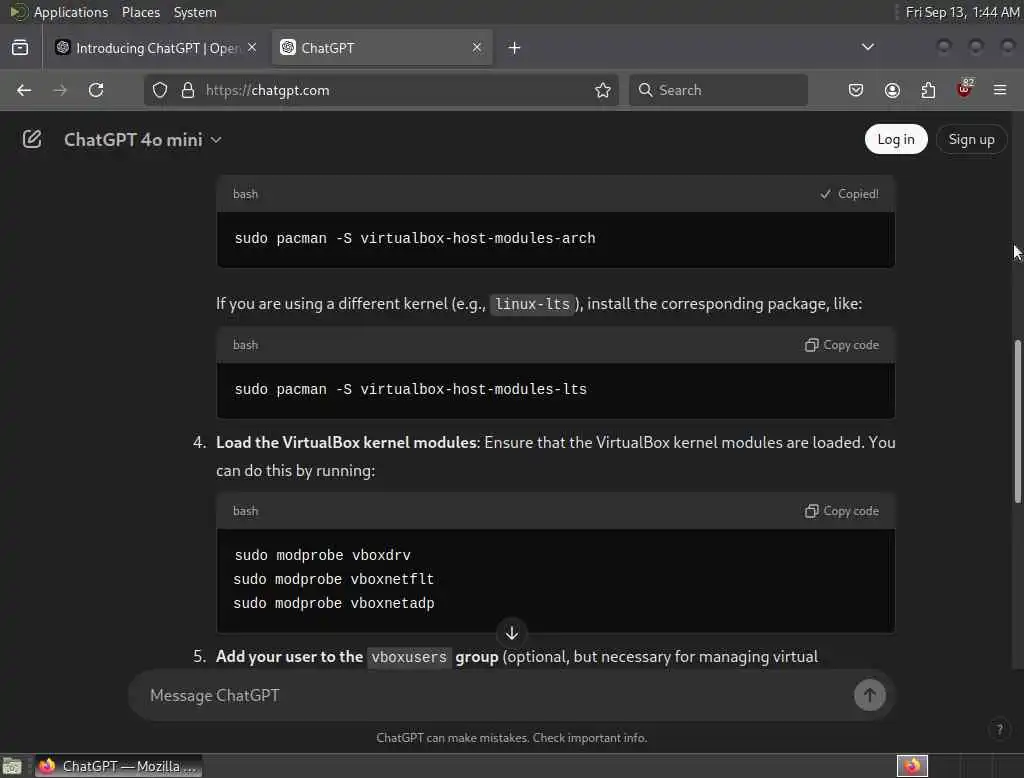Close the Introducing ChatGPT tab
Viewport: 1024px width, 778px height.
coord(252,48)
